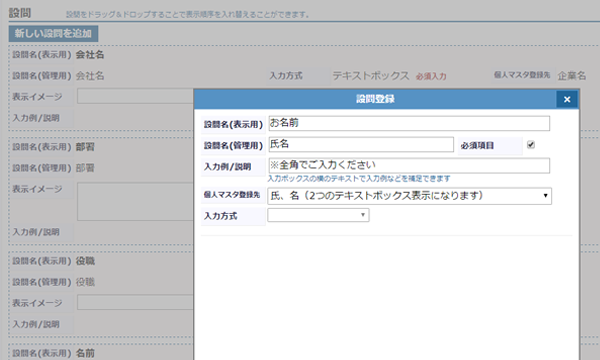This screenshot has width=600, height=360.
Task: Click the 必須項目 label in dialog
Action: (x=477, y=145)
